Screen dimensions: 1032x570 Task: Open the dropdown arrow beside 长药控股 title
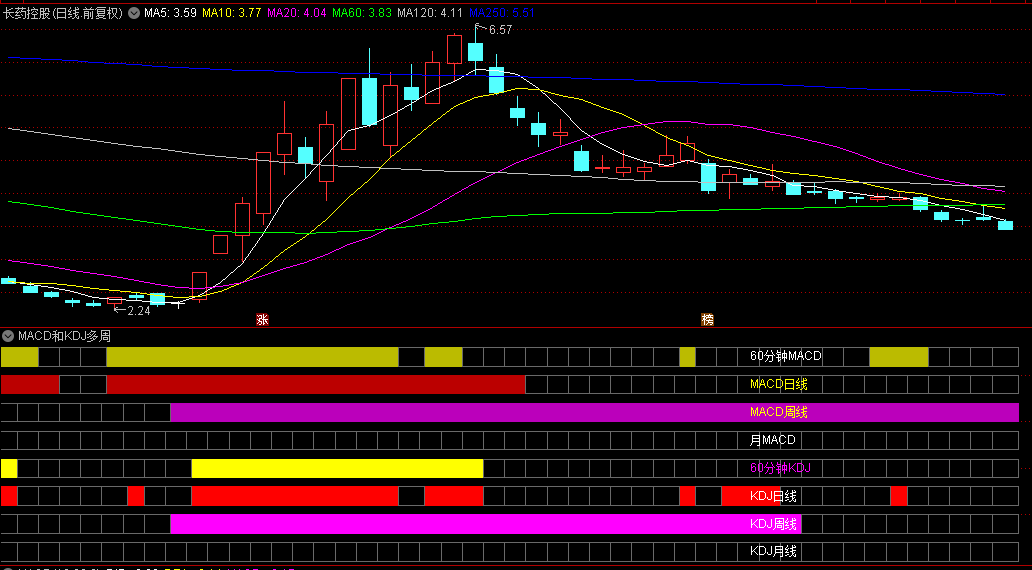134,13
